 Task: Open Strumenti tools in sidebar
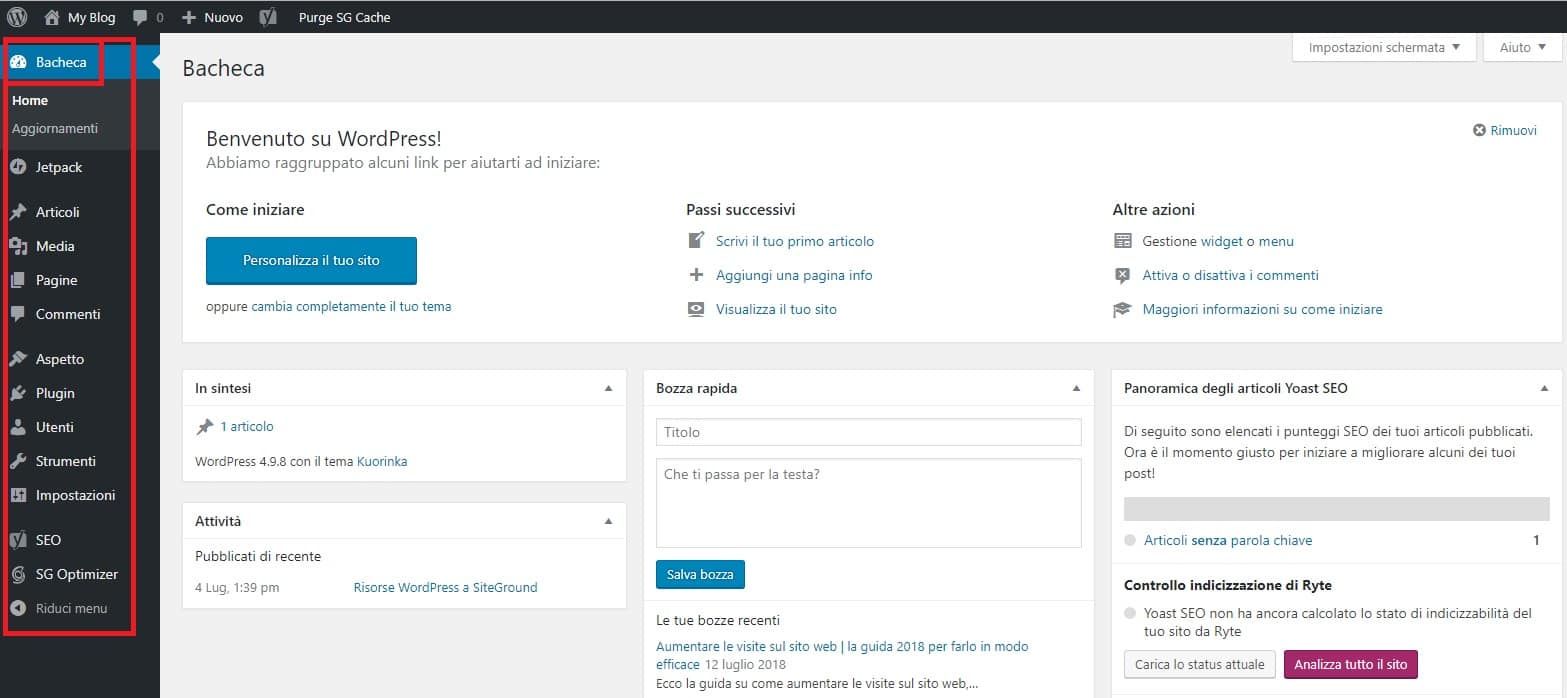coord(65,461)
